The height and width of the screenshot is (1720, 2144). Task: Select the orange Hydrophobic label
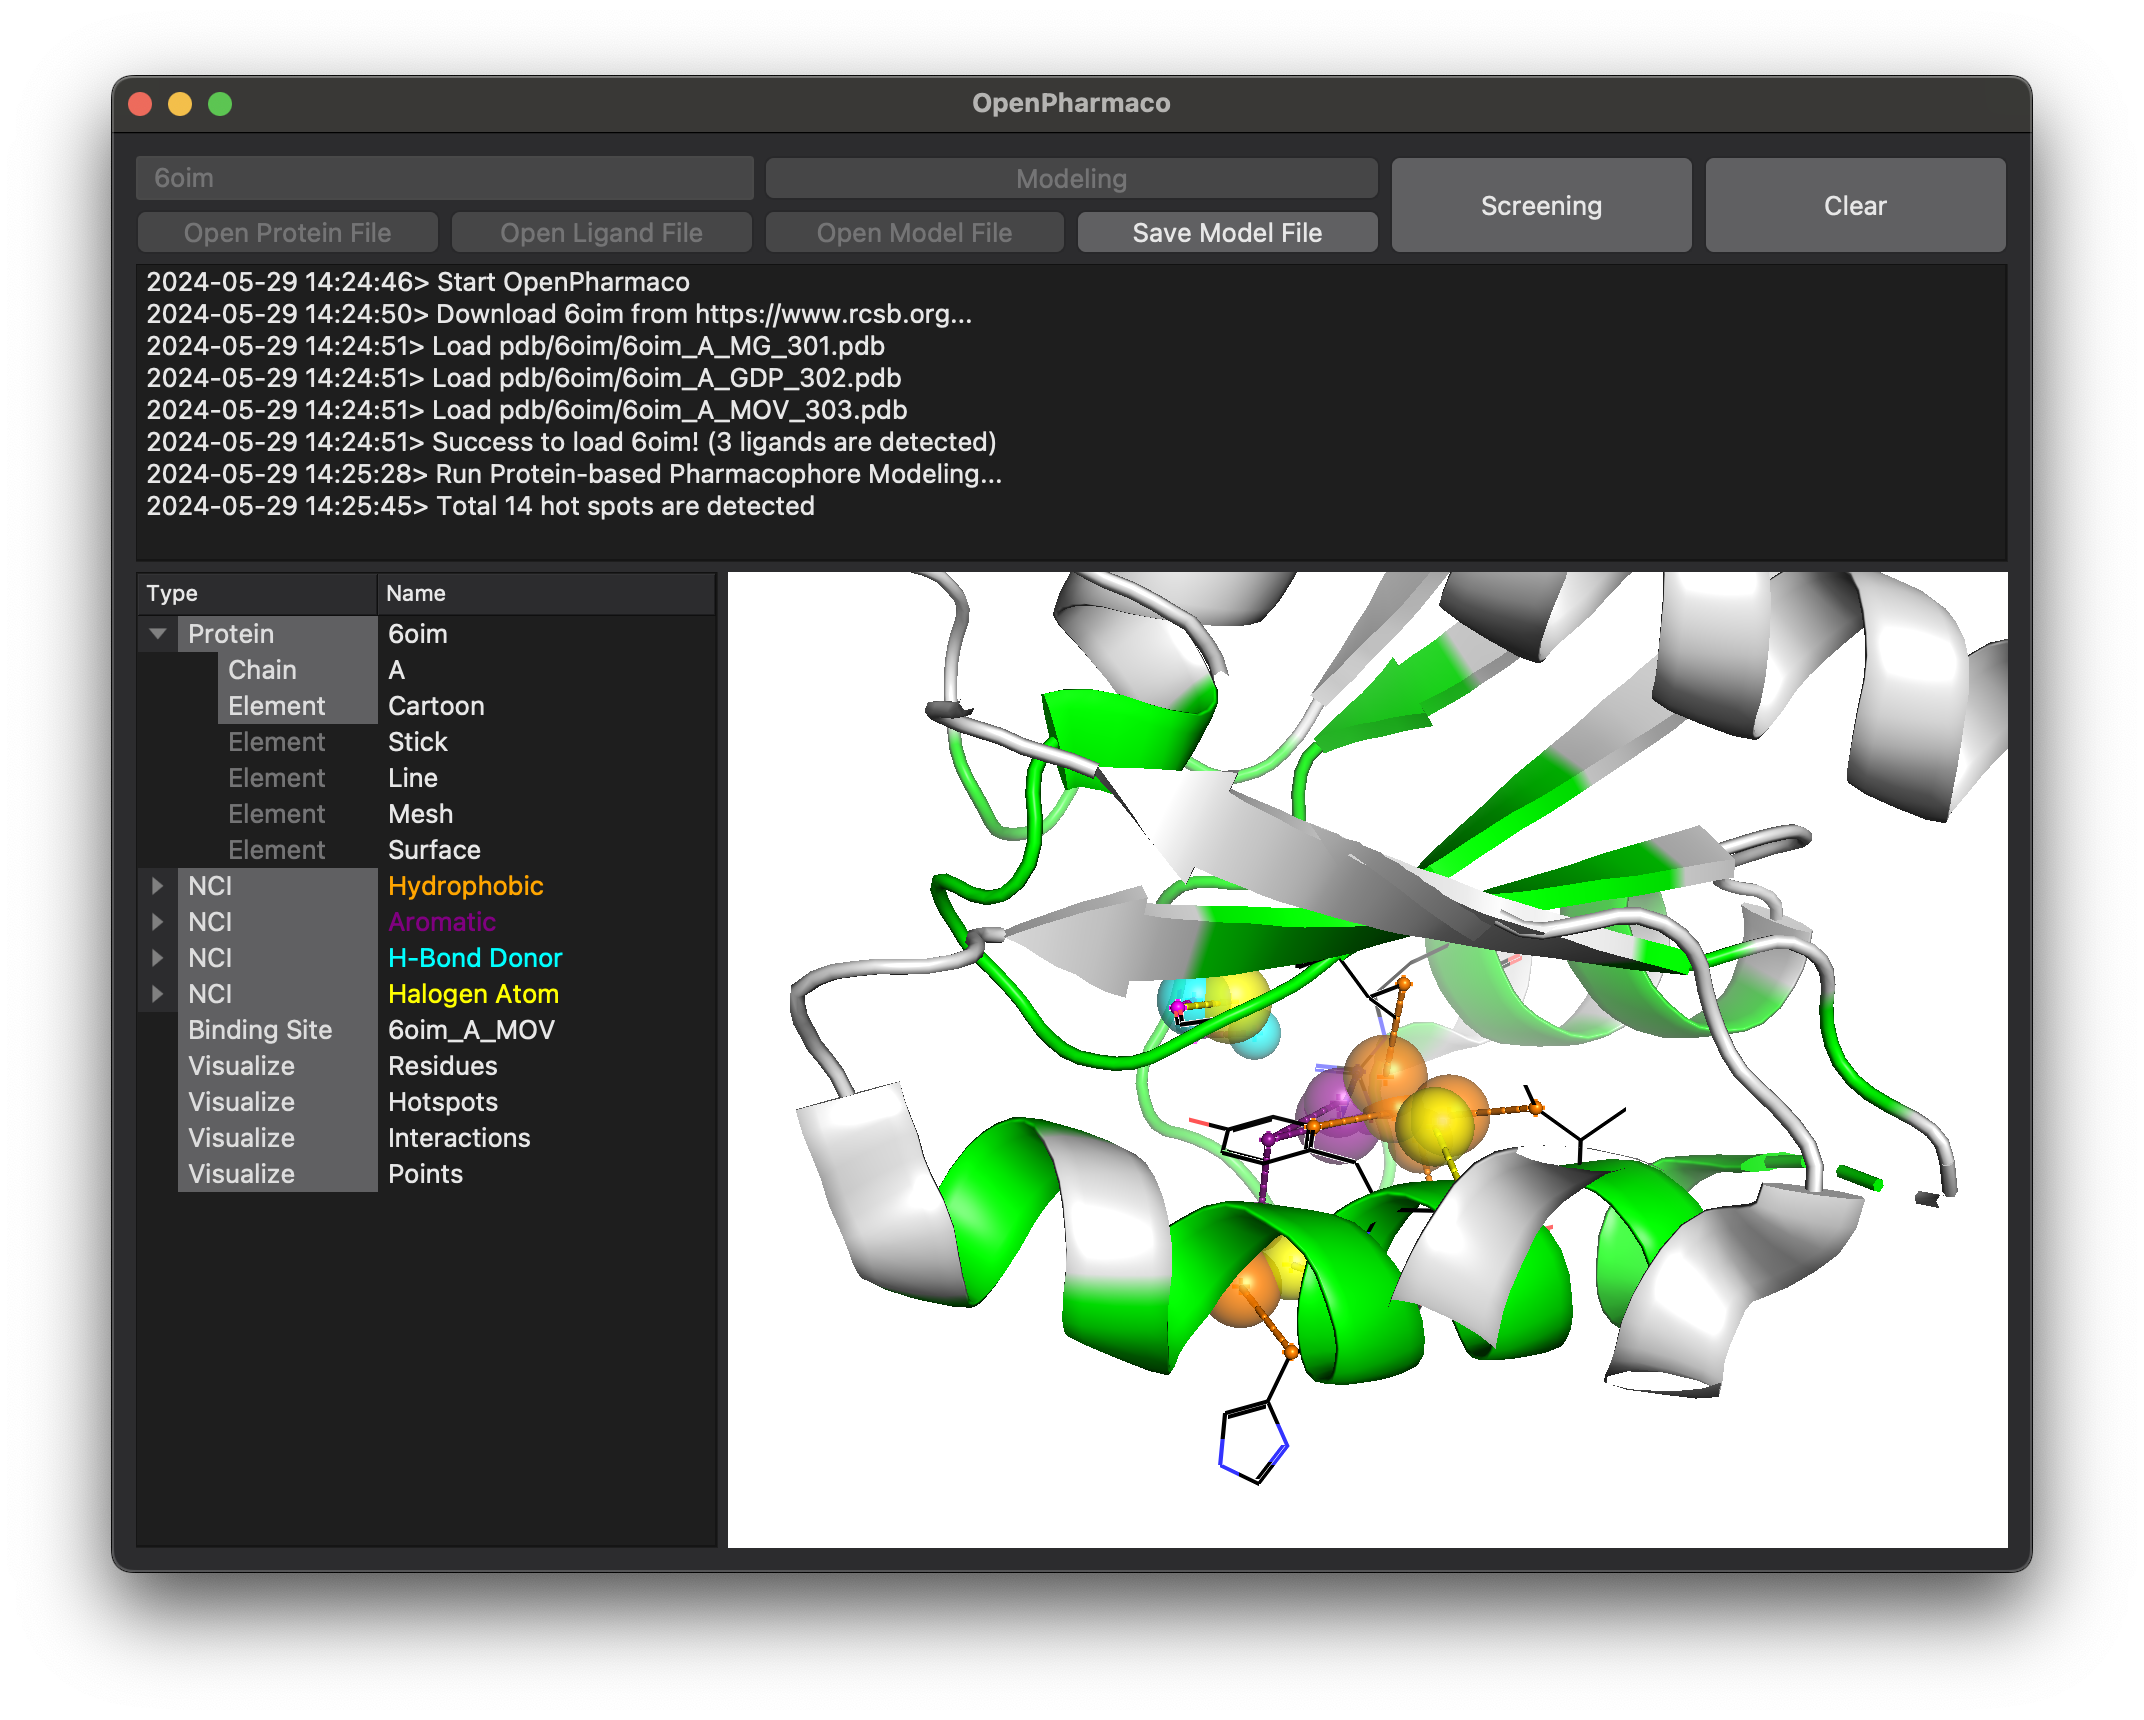pyautogui.click(x=465, y=886)
